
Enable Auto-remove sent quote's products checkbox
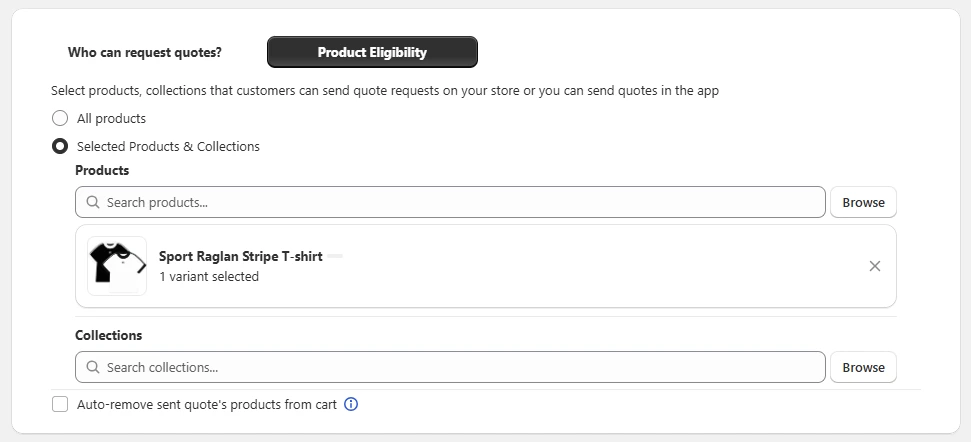tap(60, 405)
